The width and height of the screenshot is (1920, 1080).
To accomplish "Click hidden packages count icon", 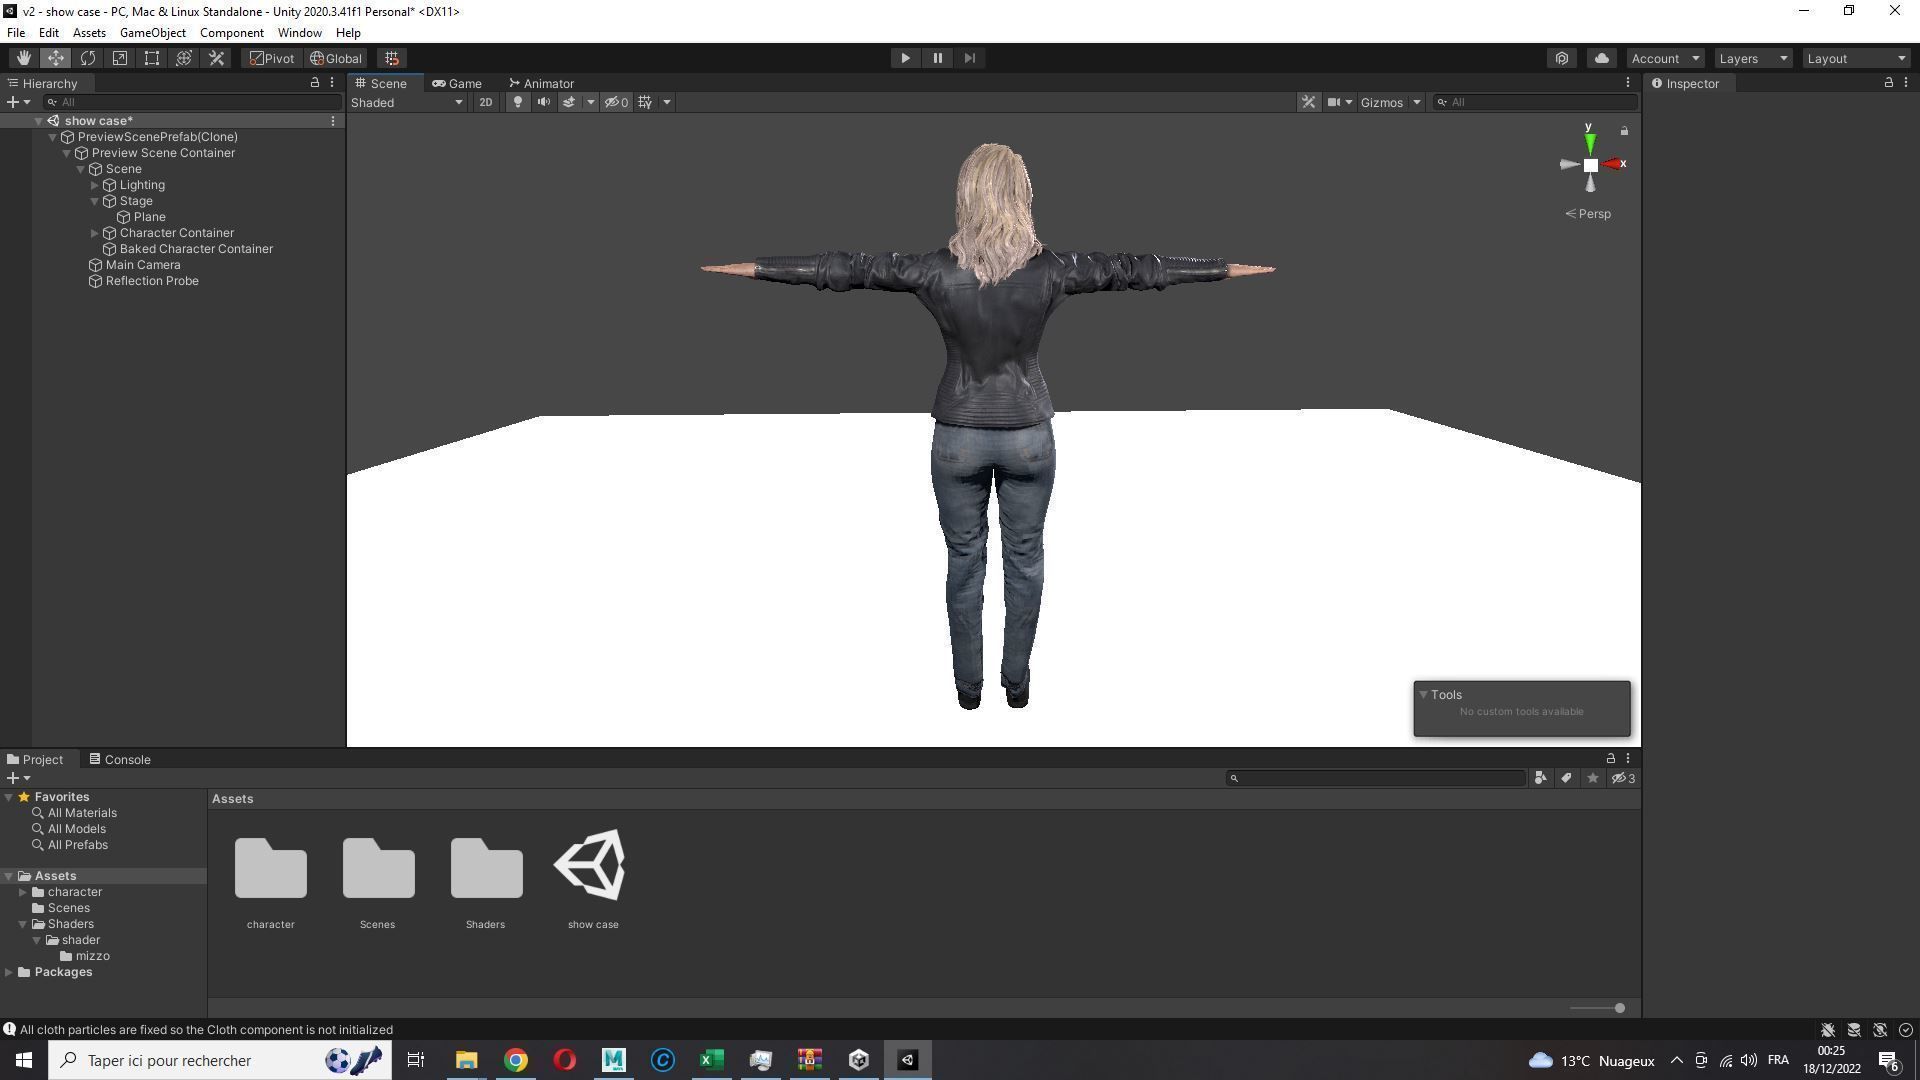I will click(1624, 778).
